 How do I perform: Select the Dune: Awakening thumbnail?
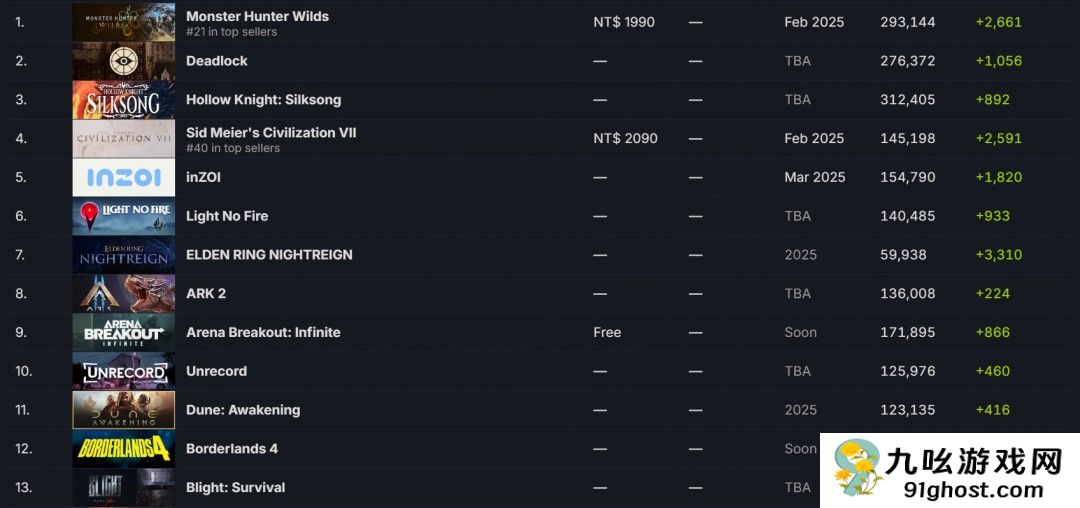coord(123,410)
